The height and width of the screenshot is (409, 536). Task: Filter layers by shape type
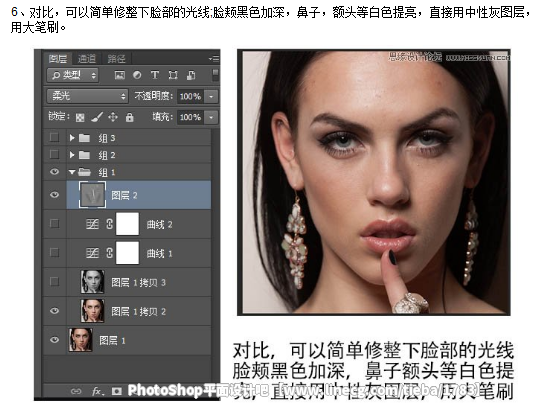point(173,75)
